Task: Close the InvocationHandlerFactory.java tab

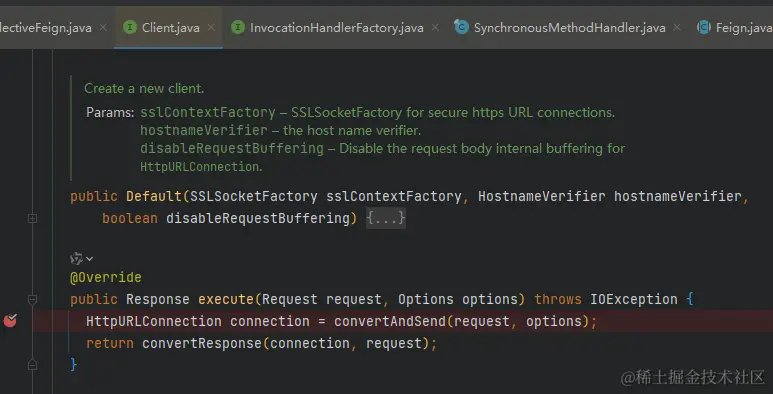Action: [435, 28]
